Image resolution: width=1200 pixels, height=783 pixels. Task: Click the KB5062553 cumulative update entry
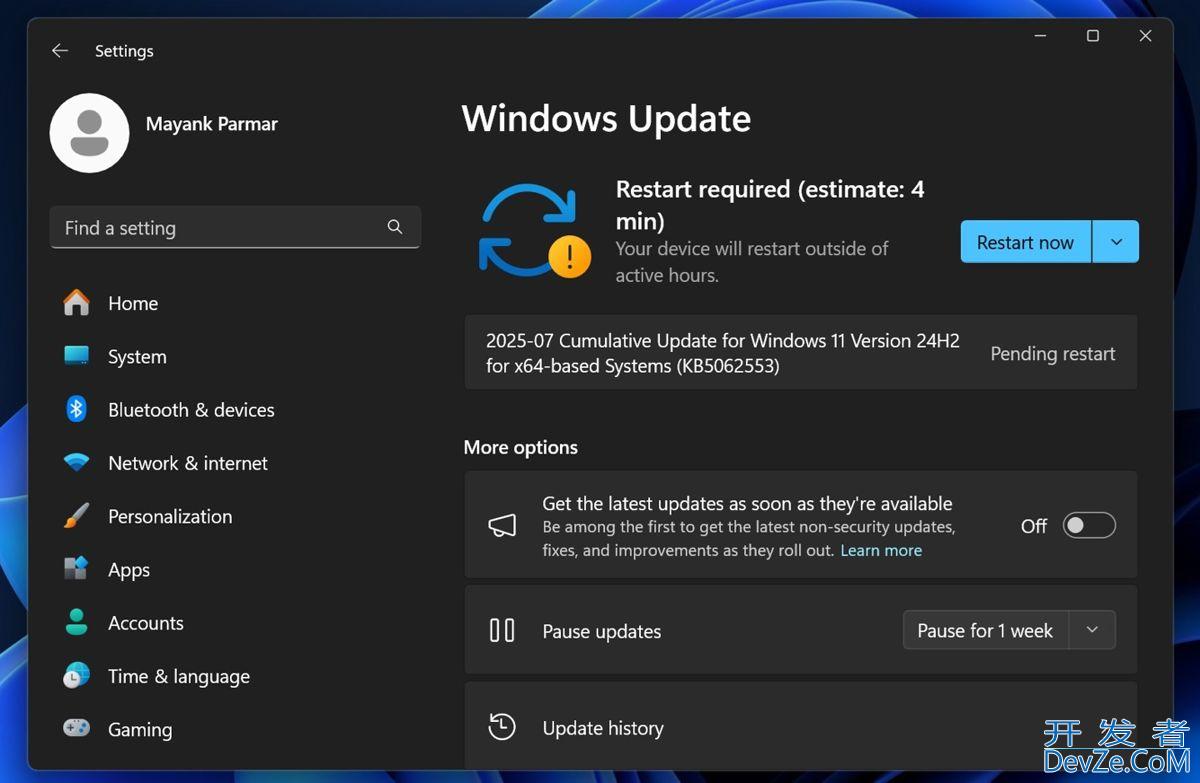coord(801,352)
